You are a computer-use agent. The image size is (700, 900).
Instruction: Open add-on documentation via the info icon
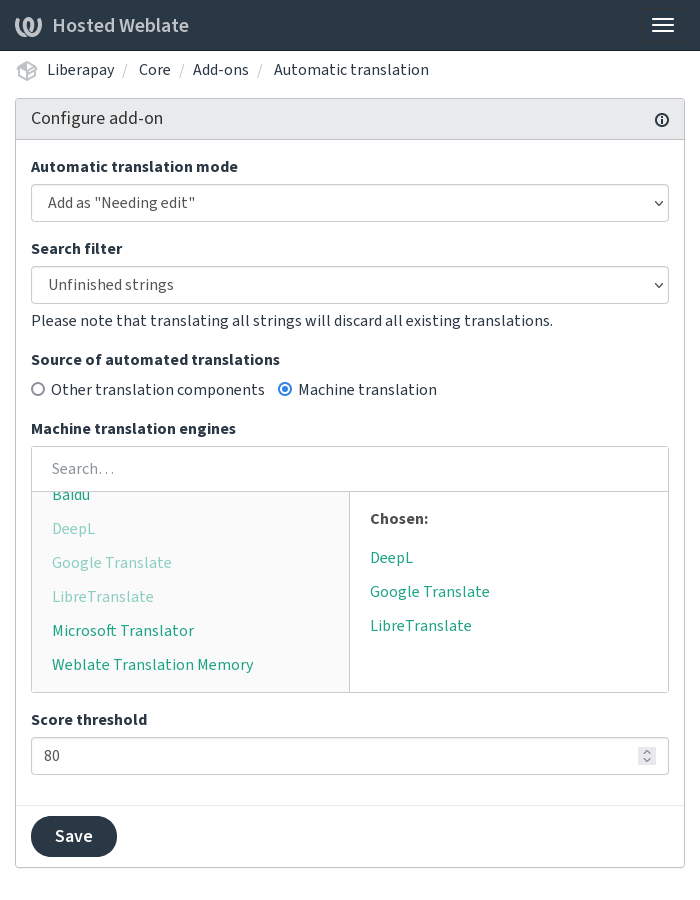[662, 120]
